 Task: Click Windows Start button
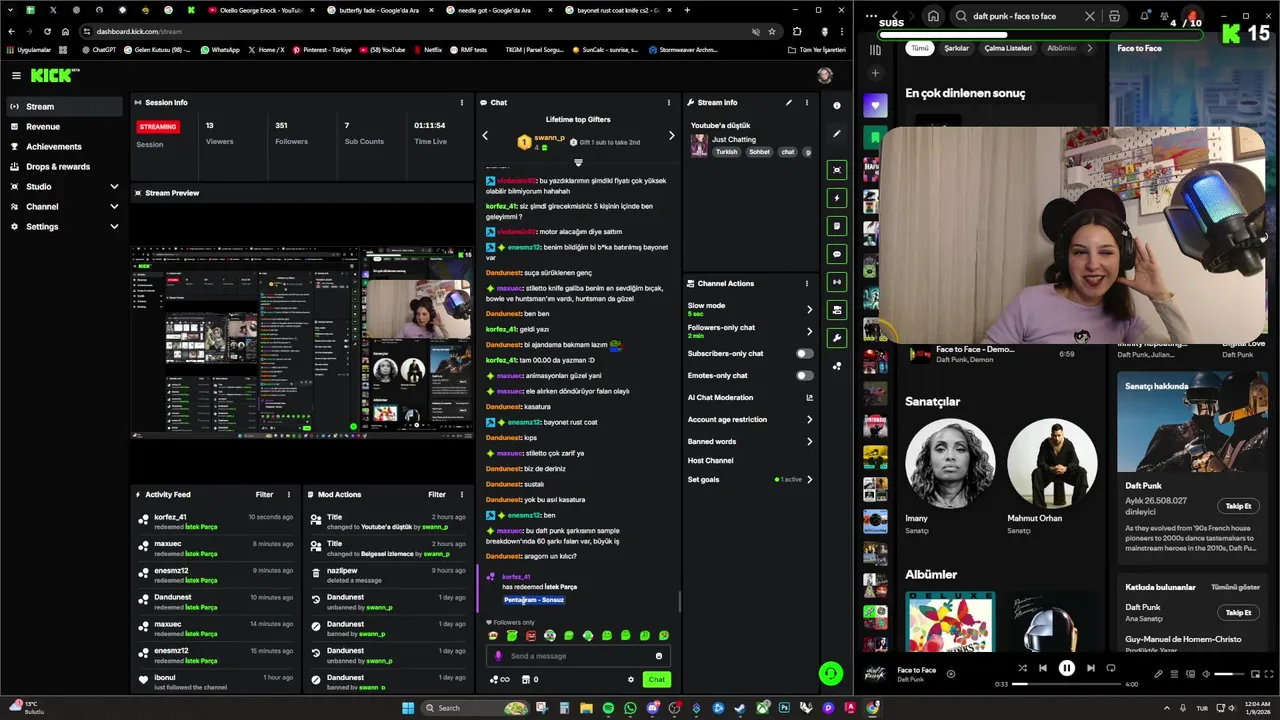(x=408, y=708)
